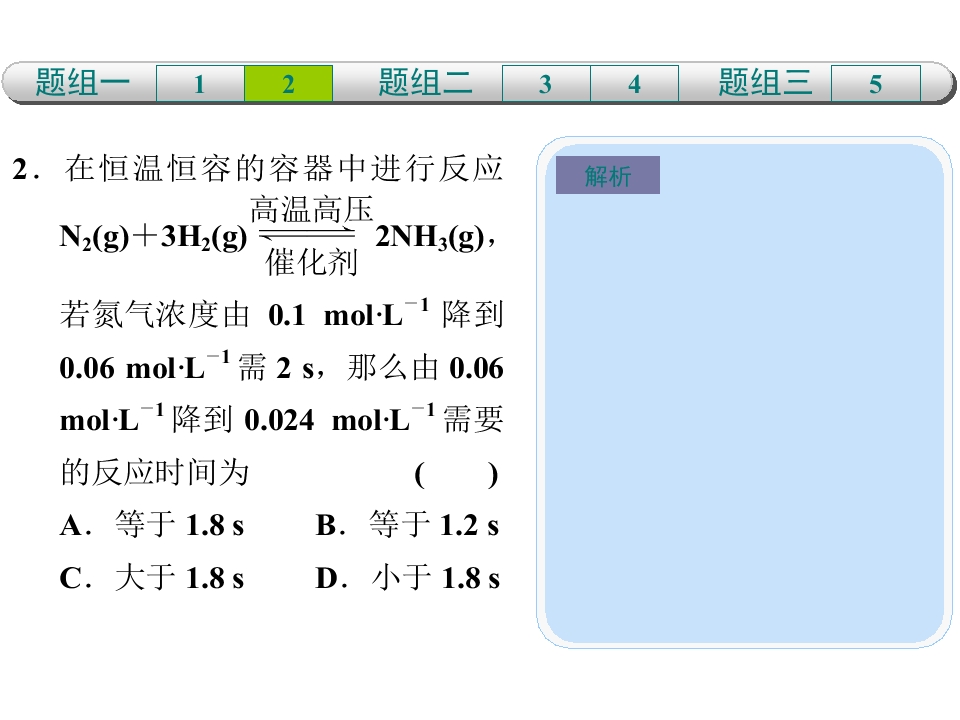
Task: Click the 2NH₃(g) product formula
Action: coord(430,236)
